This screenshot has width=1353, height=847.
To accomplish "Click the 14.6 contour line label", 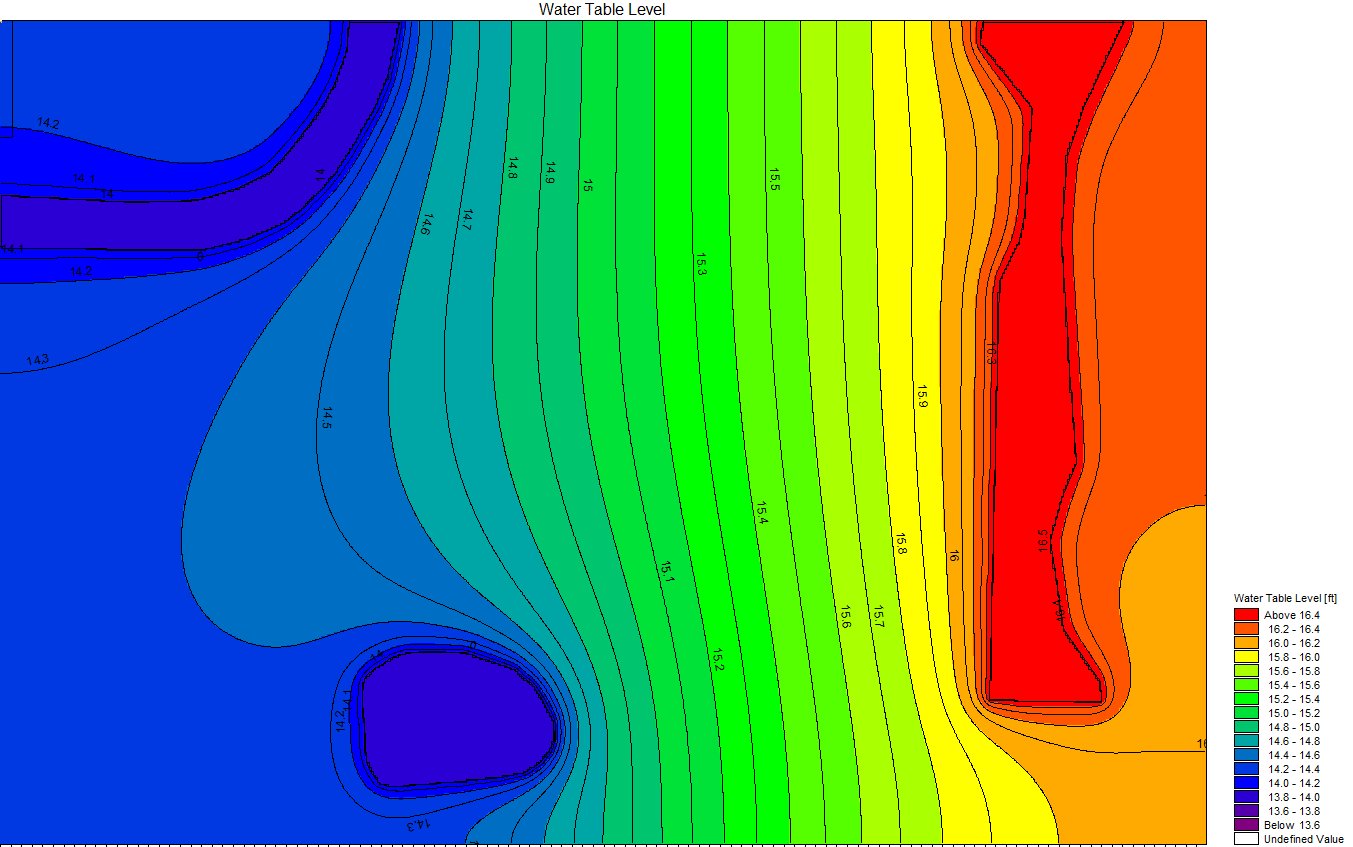I will 425,224.
